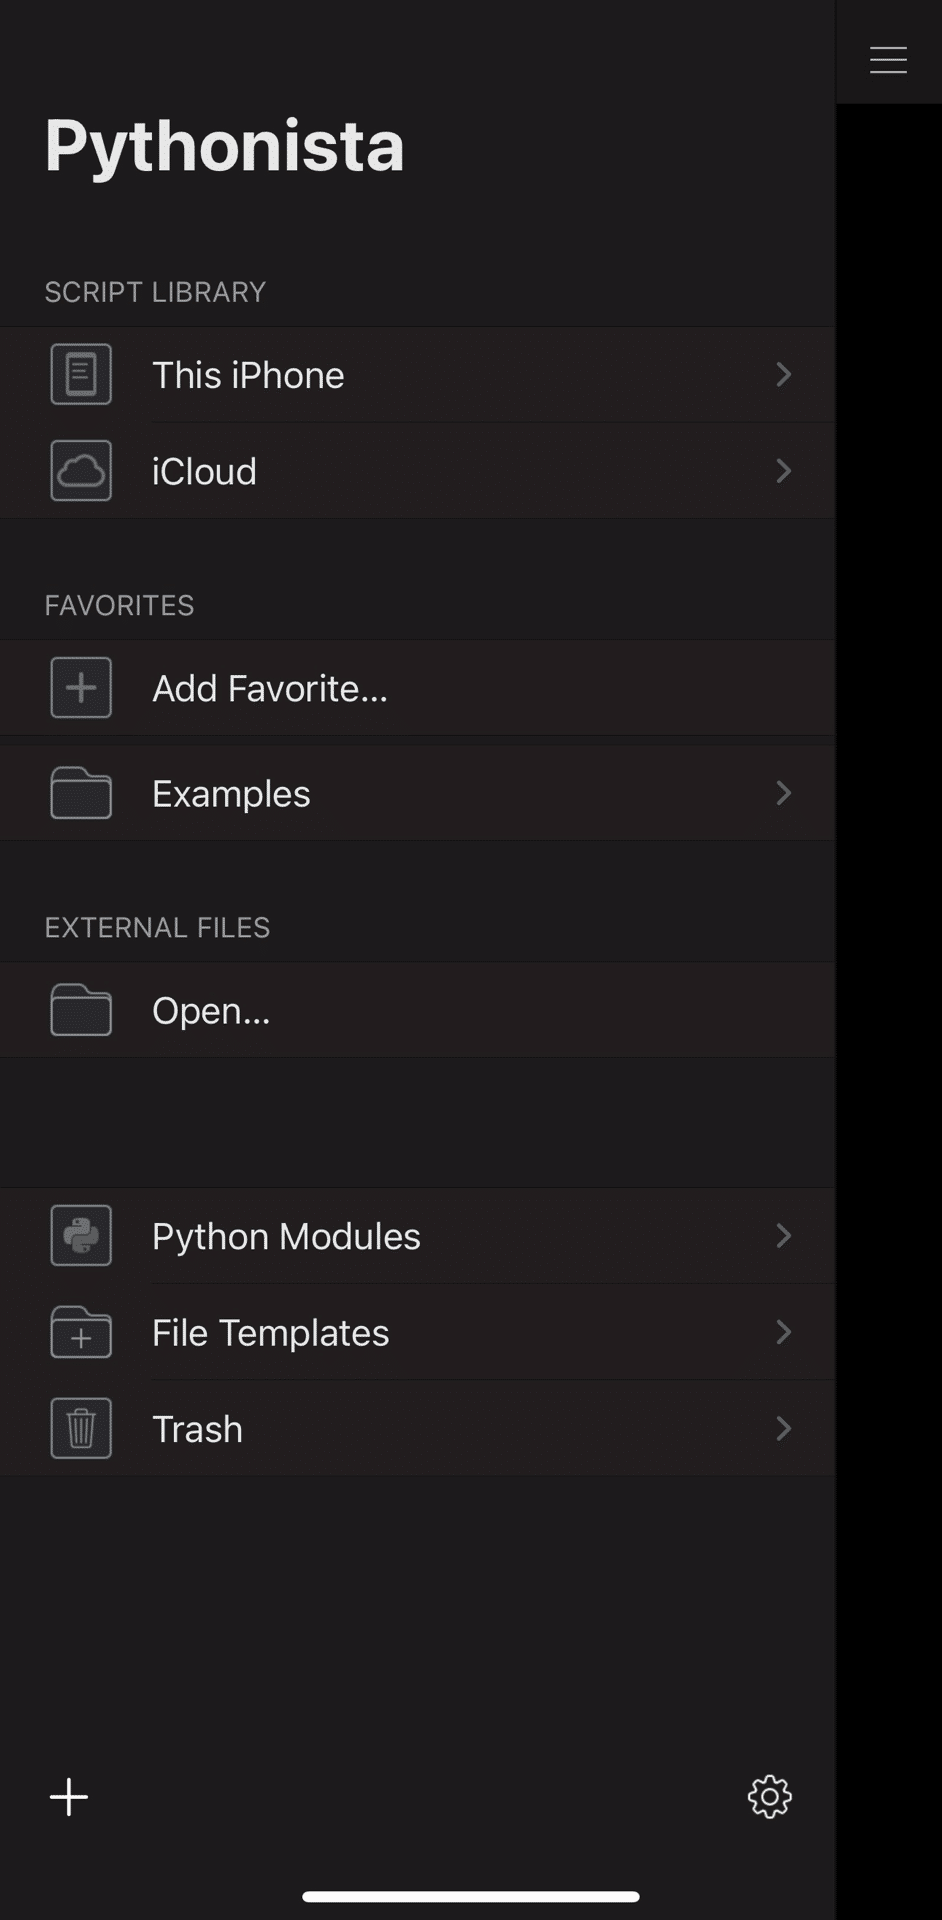Create new file with bottom plus button
Image resolution: width=942 pixels, height=1920 pixels.
[69, 1797]
